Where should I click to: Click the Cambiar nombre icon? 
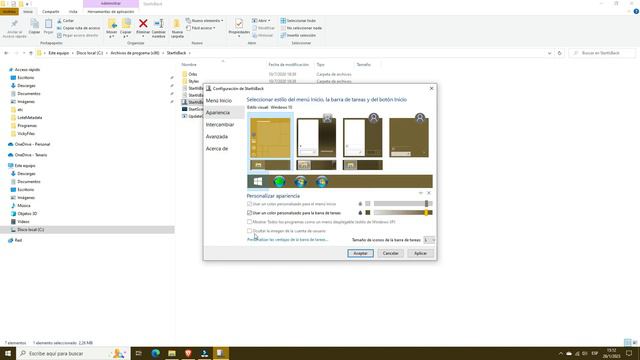click(159, 24)
